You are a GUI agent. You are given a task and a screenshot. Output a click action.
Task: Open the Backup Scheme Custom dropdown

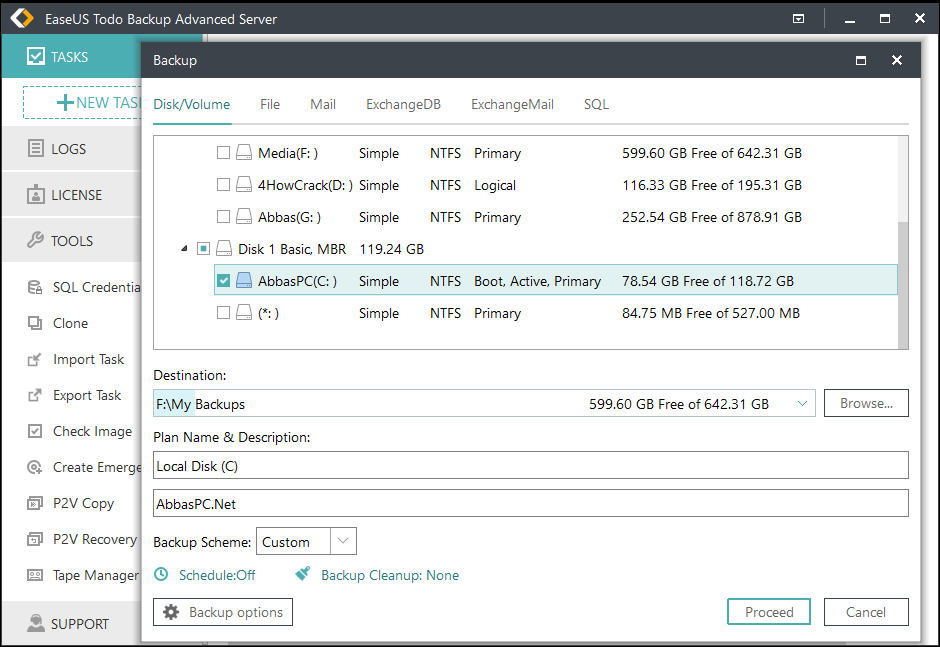pos(343,541)
